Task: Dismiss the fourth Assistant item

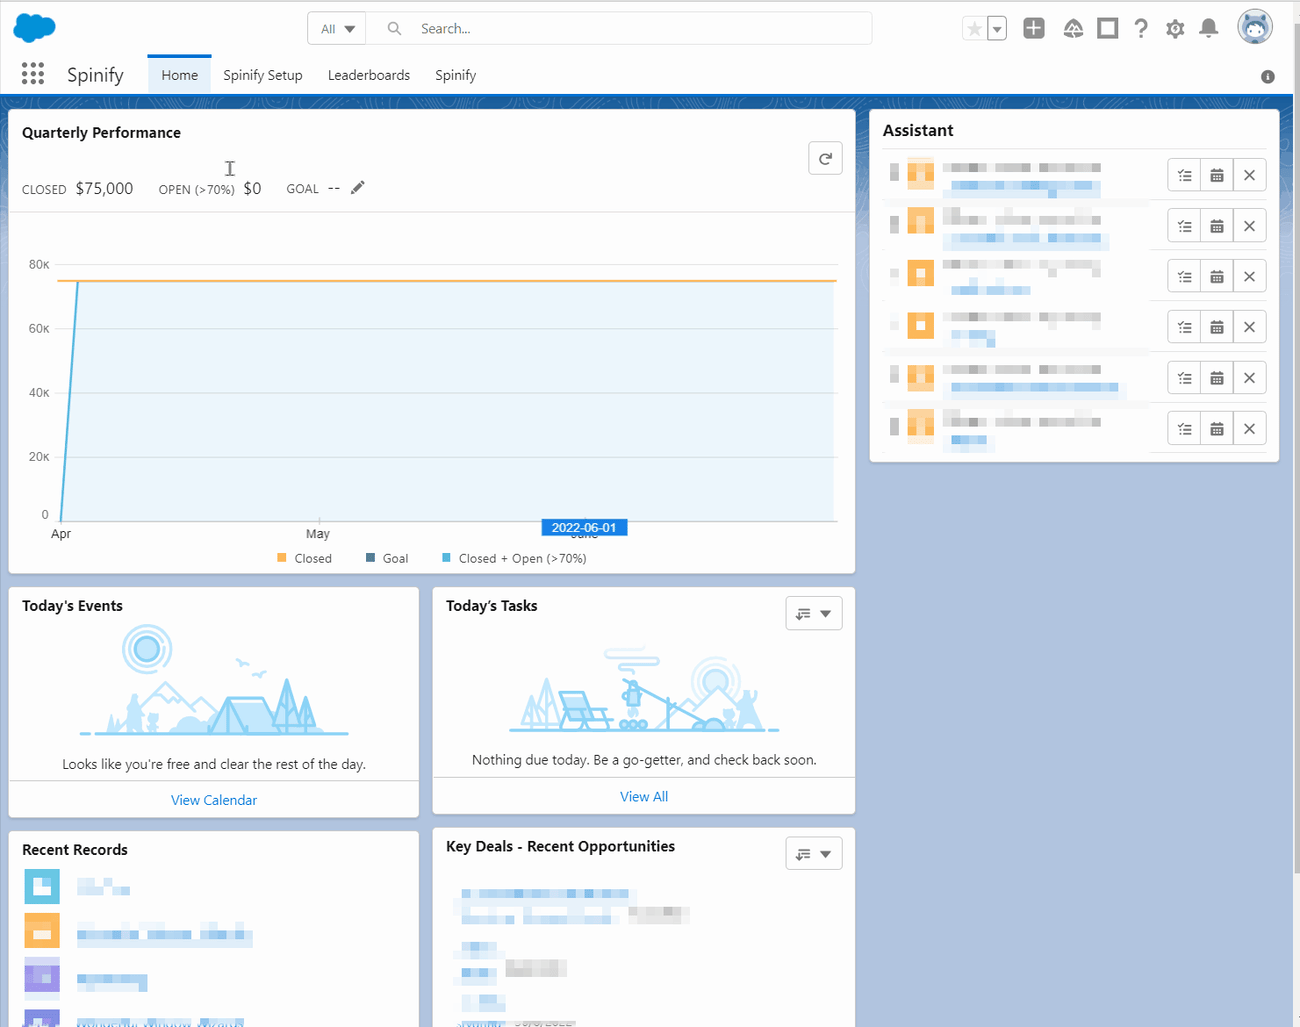Action: 1250,327
